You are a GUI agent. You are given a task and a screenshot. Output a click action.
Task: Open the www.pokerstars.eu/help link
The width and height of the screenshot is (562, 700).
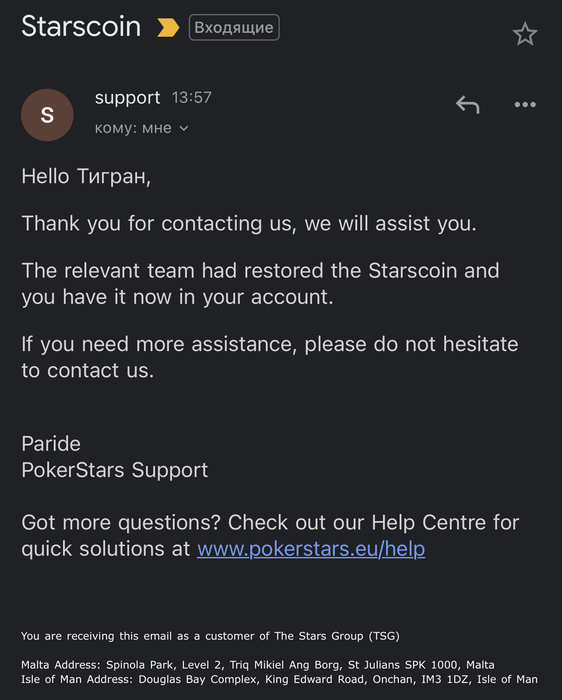(311, 549)
